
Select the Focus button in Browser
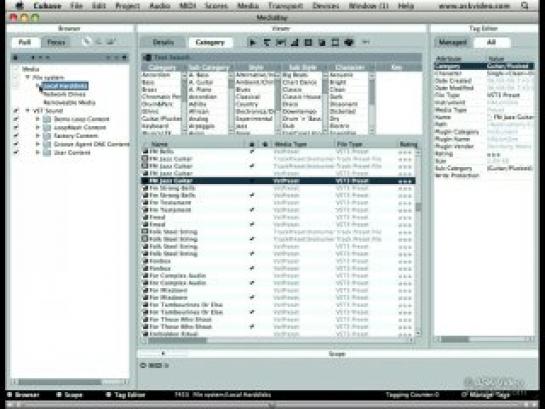pyautogui.click(x=56, y=42)
